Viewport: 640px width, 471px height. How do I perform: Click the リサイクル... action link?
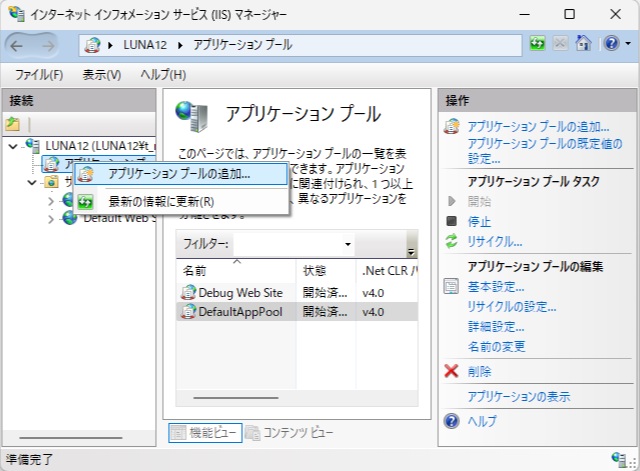tap(494, 242)
